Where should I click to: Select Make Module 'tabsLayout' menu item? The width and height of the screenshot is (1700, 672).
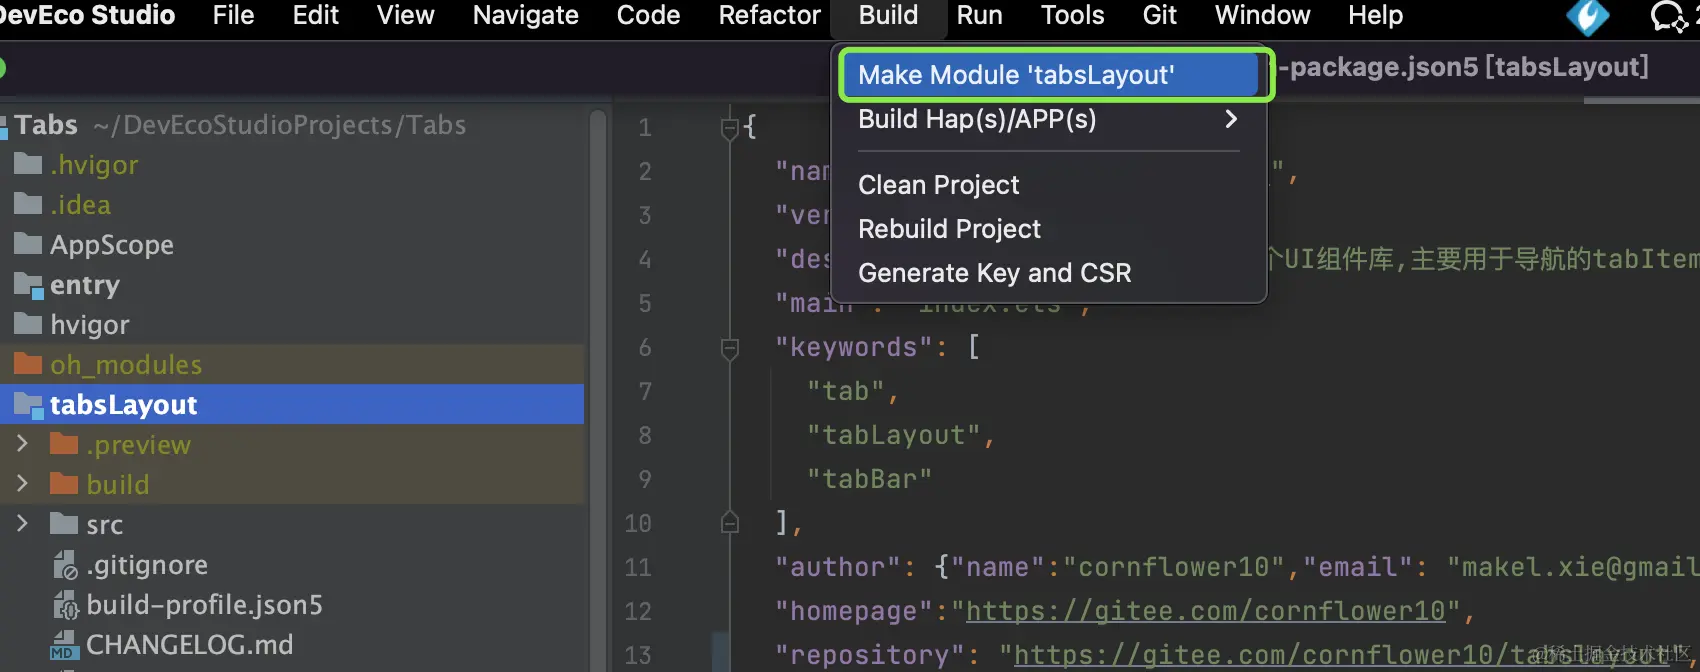(1016, 75)
